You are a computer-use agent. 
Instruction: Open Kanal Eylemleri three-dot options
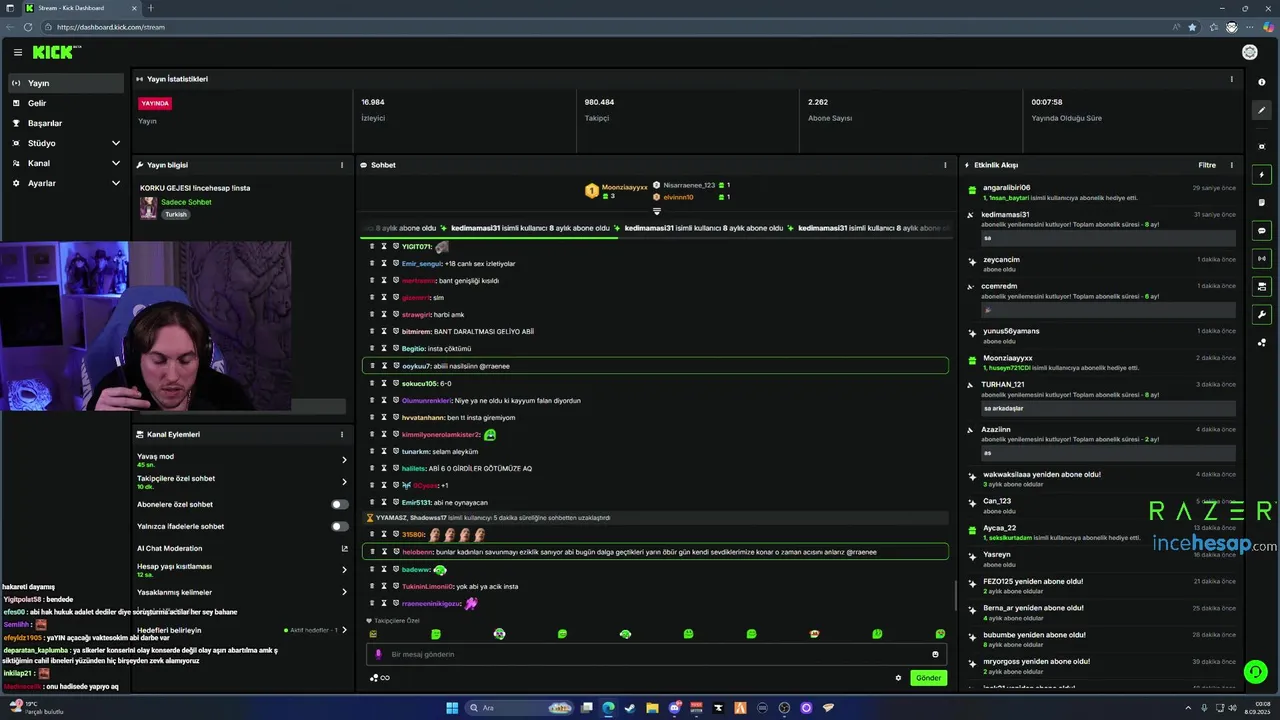pos(342,435)
